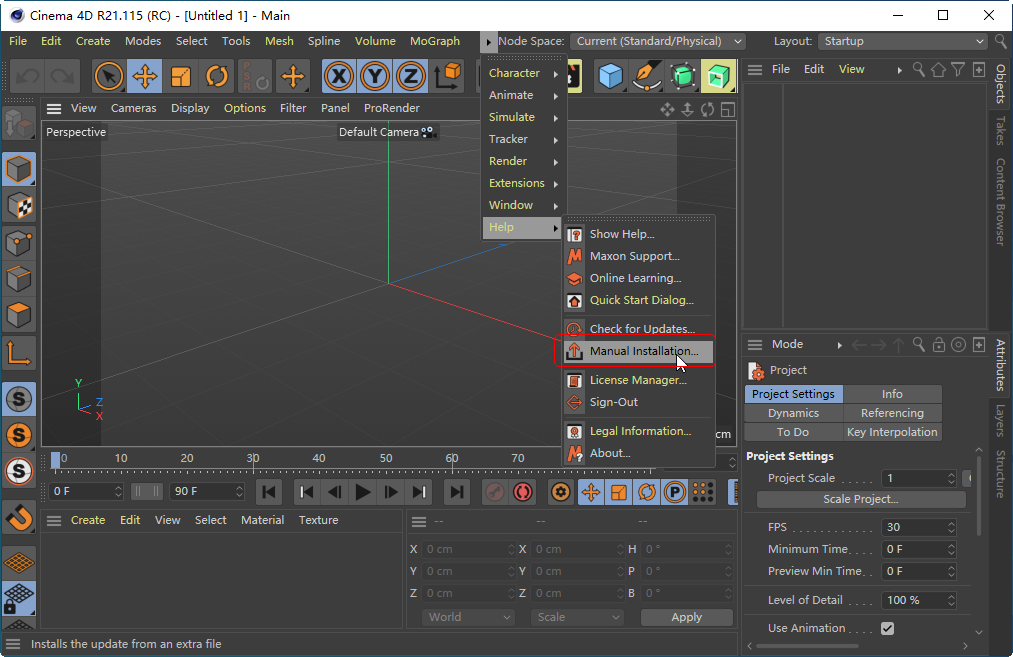Click the Record Active Objects button
The height and width of the screenshot is (657, 1013).
(494, 492)
